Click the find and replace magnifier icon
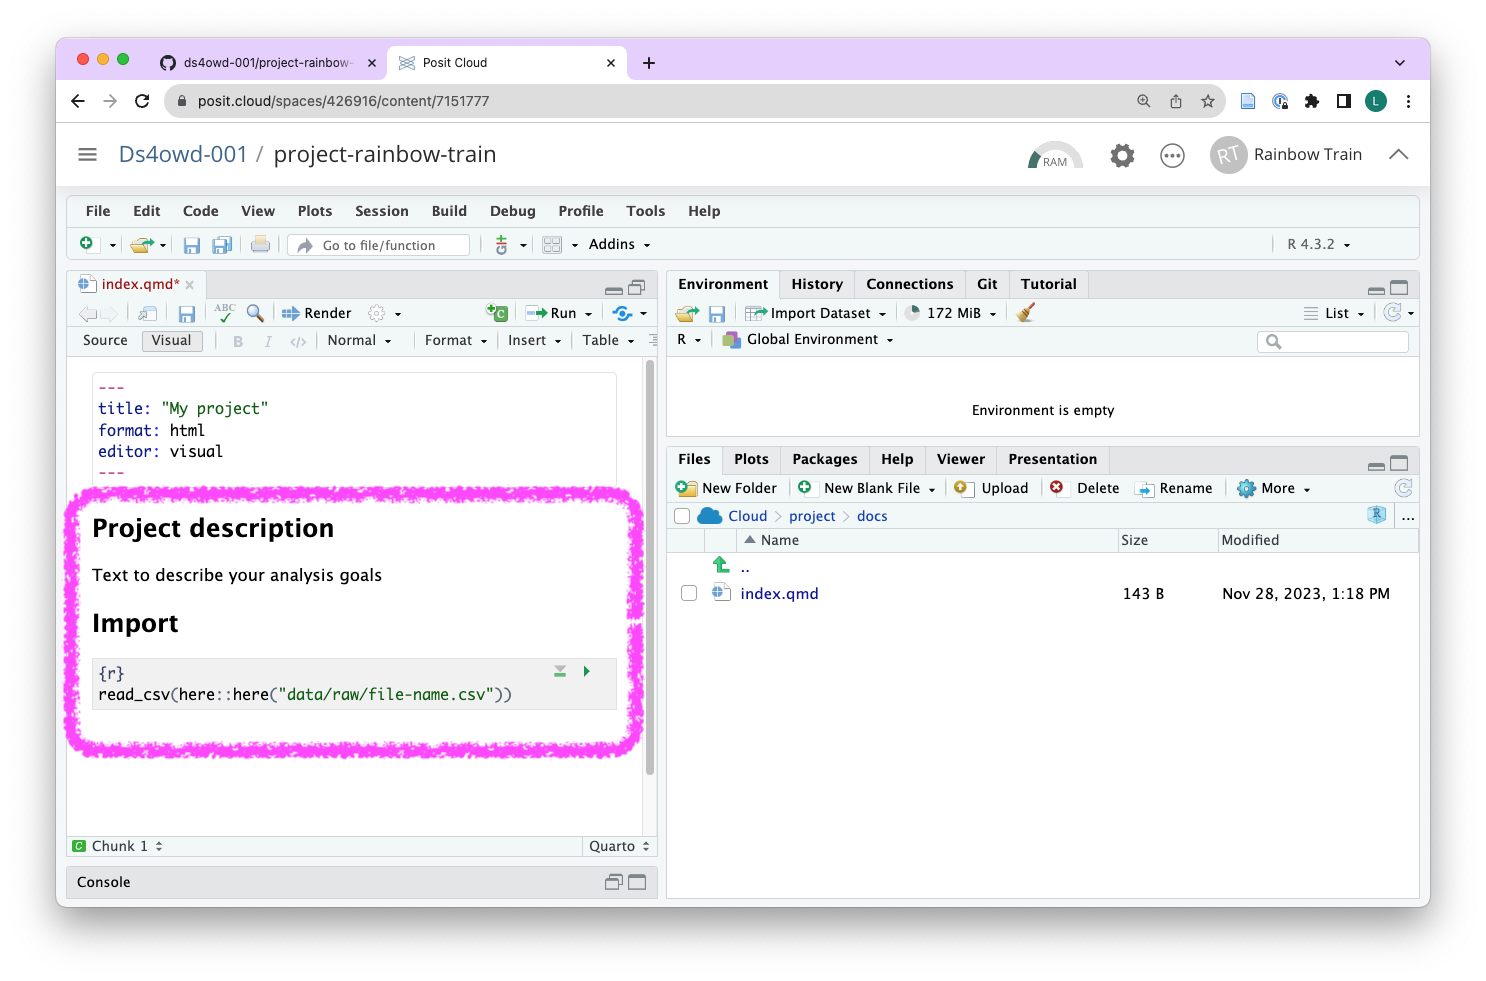Screen dimensions: 1486x981 (255, 313)
